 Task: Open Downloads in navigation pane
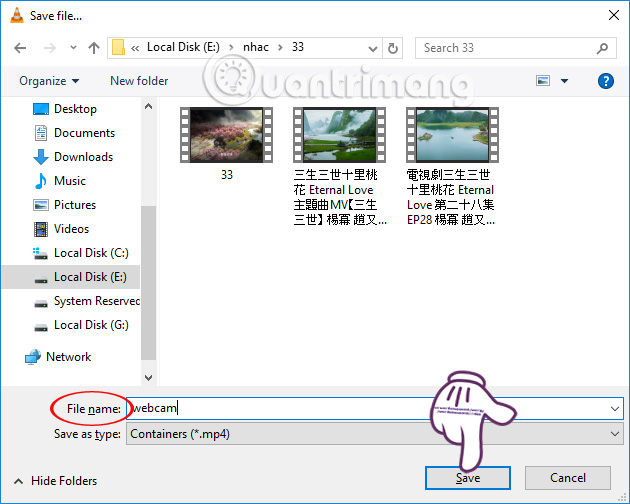[84, 157]
